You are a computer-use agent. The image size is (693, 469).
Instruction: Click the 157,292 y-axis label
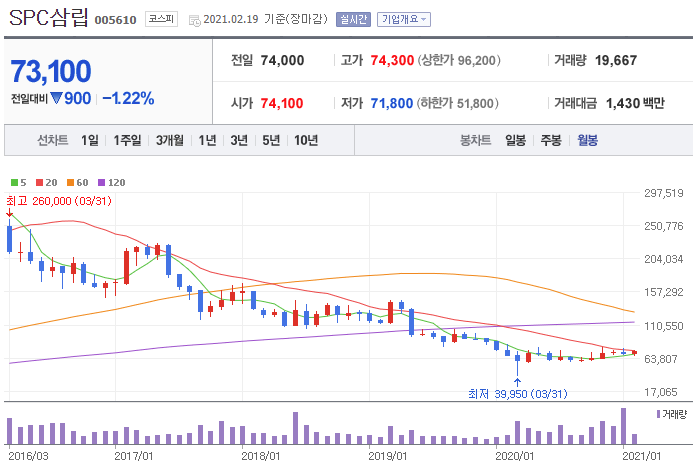[663, 292]
